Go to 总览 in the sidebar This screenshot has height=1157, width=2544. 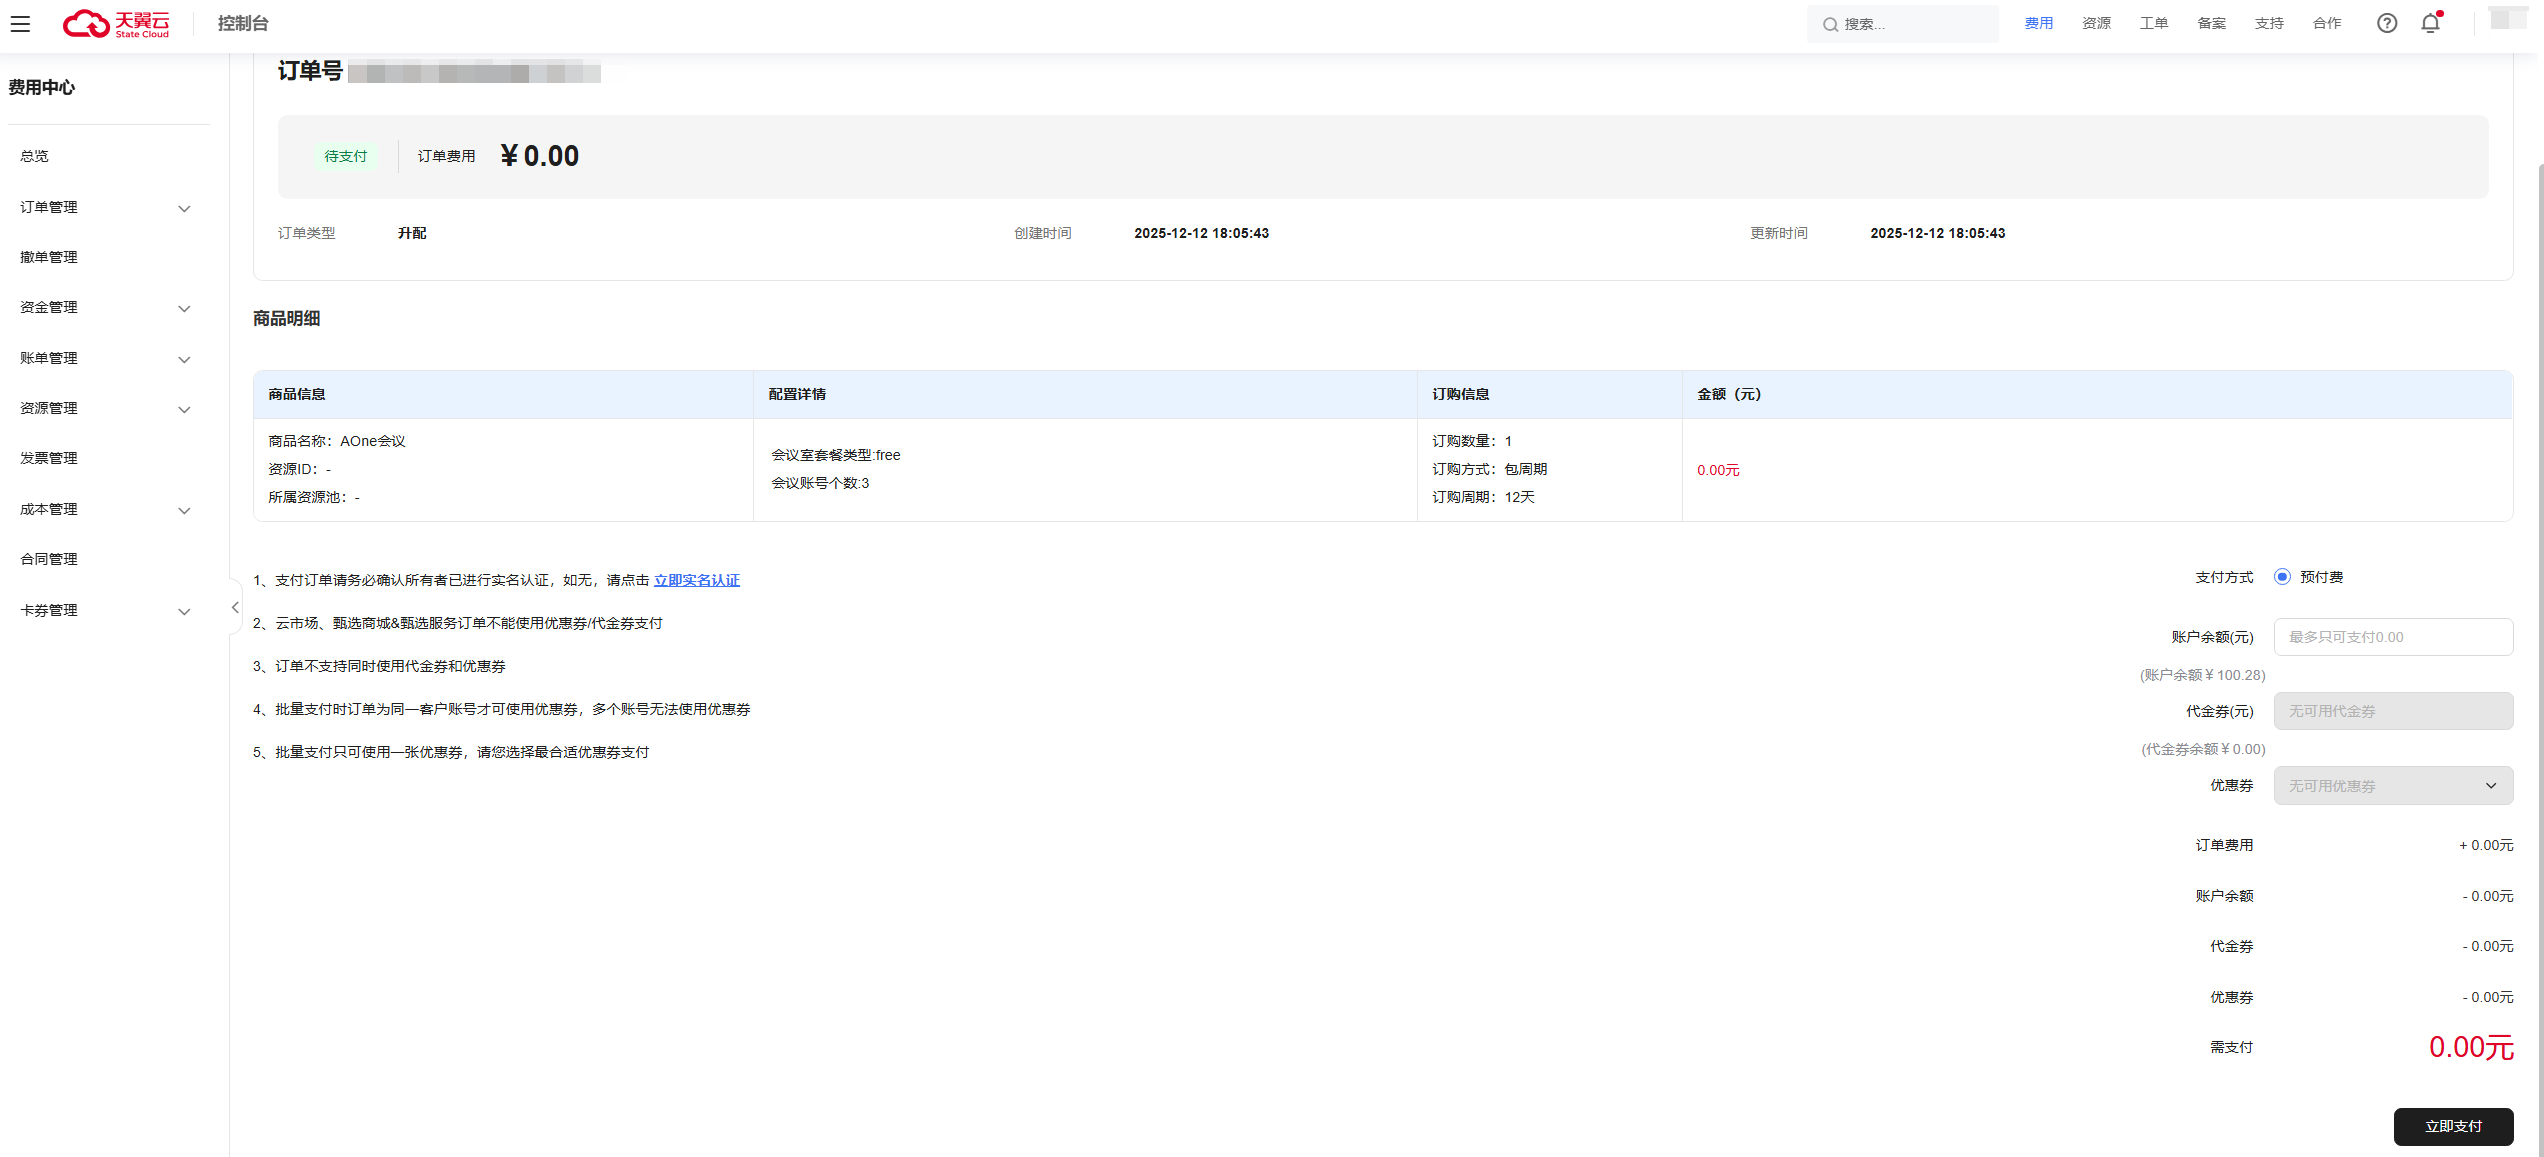(34, 156)
